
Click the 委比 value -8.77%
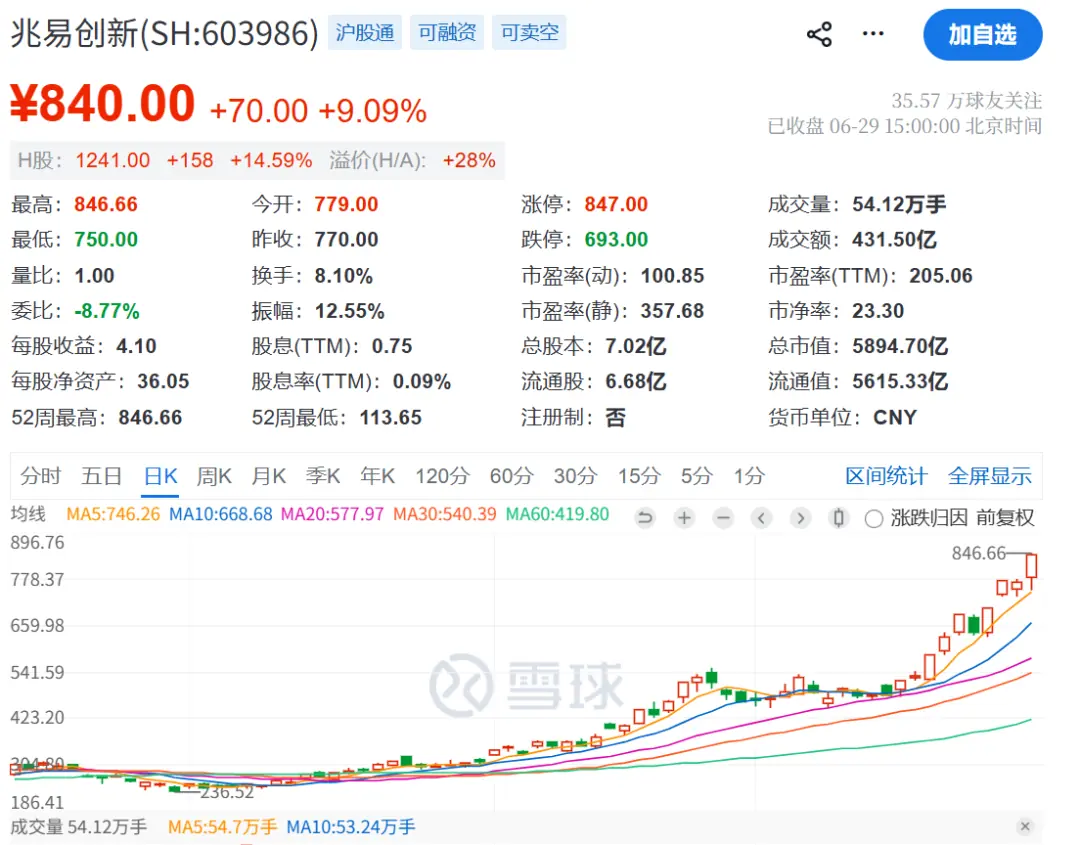(107, 311)
